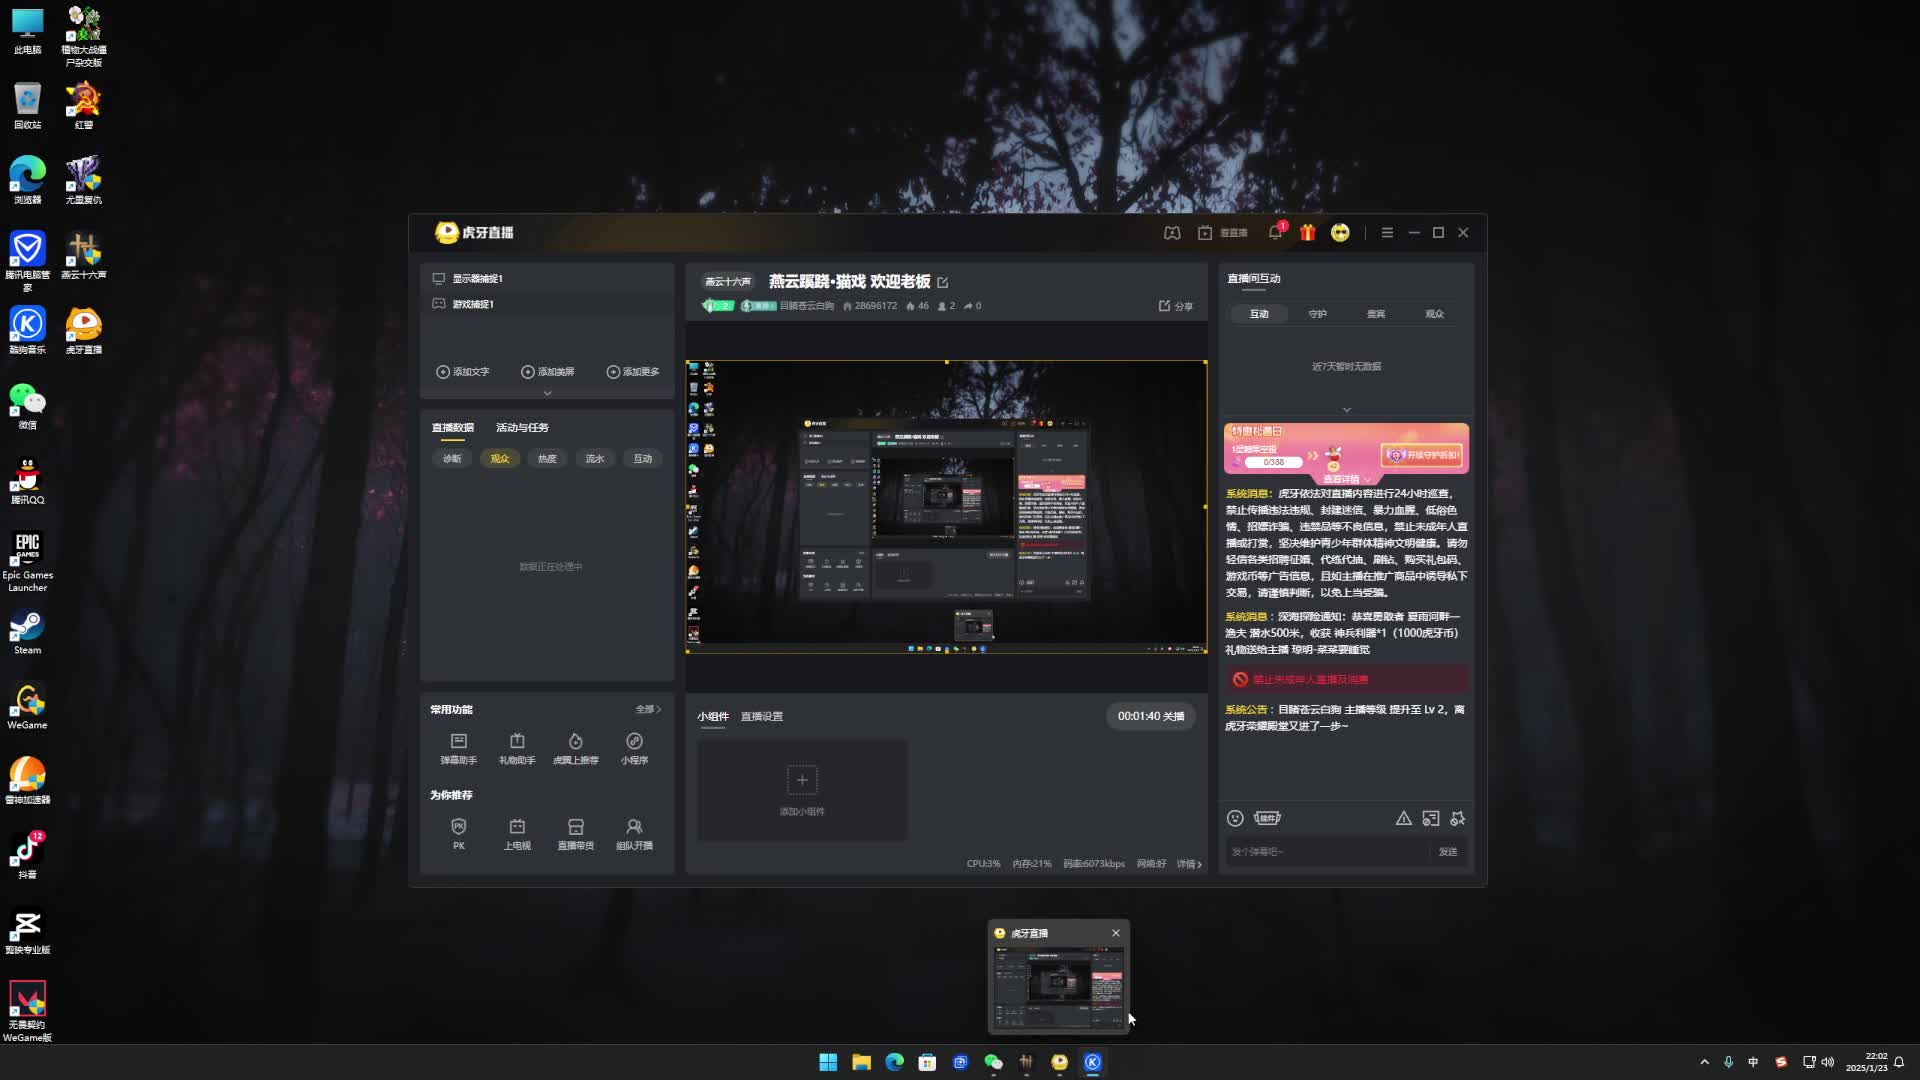The height and width of the screenshot is (1080, 1920).
Task: Expand the source list chevron
Action: click(547, 393)
